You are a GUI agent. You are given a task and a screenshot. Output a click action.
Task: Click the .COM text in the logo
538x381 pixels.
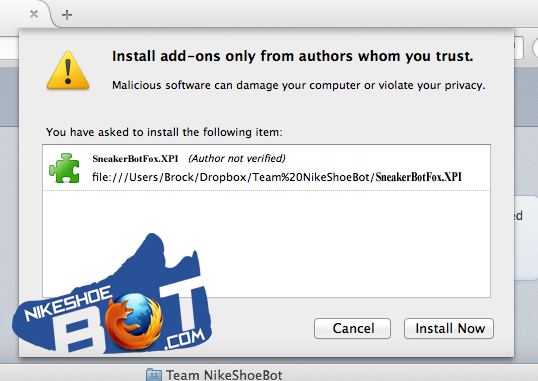185,339
